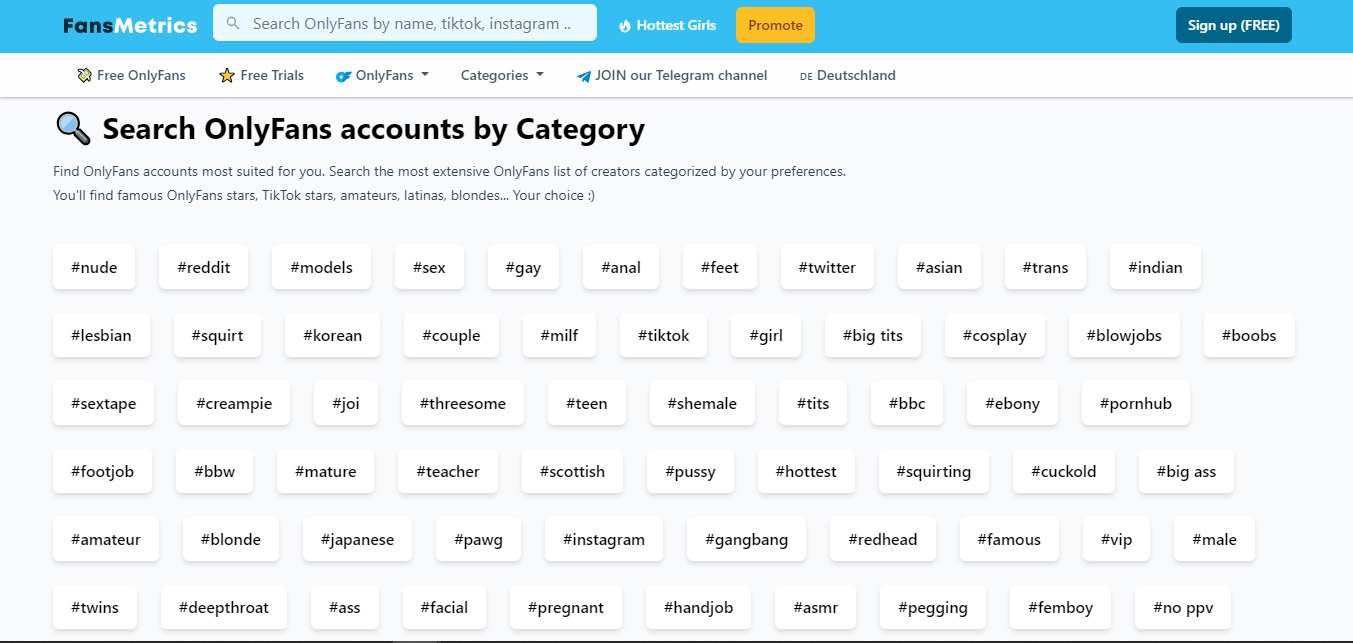
Task: Click the blue OnlyFans logo icon
Action: click(x=344, y=76)
